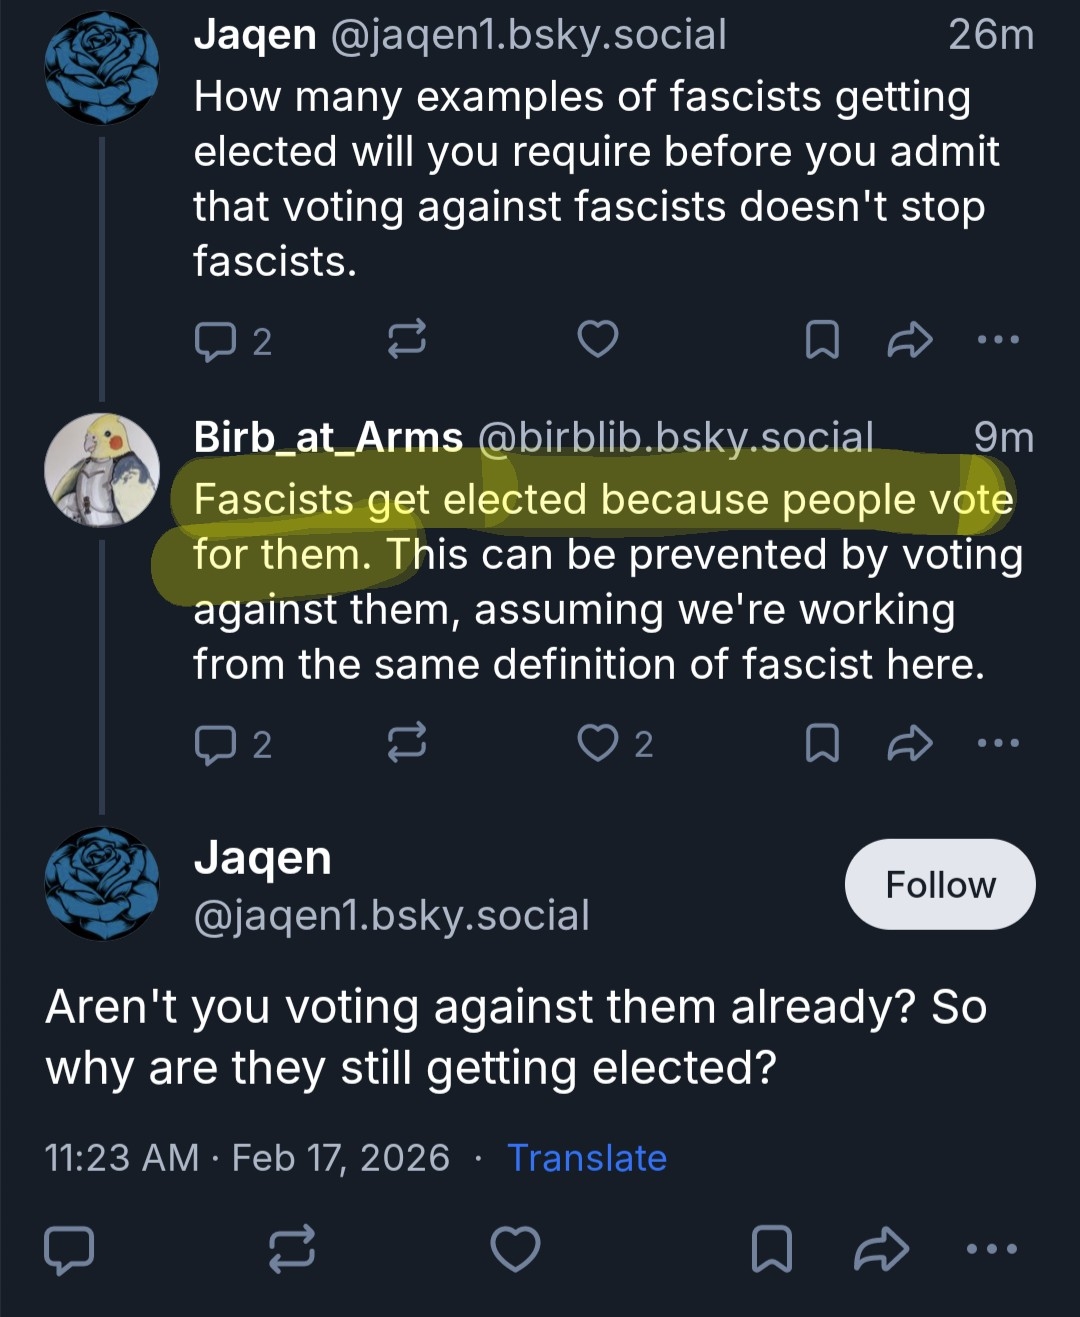The image size is (1080, 1317).
Task: Bookmark the Birb_at_Arms post
Action: [822, 743]
